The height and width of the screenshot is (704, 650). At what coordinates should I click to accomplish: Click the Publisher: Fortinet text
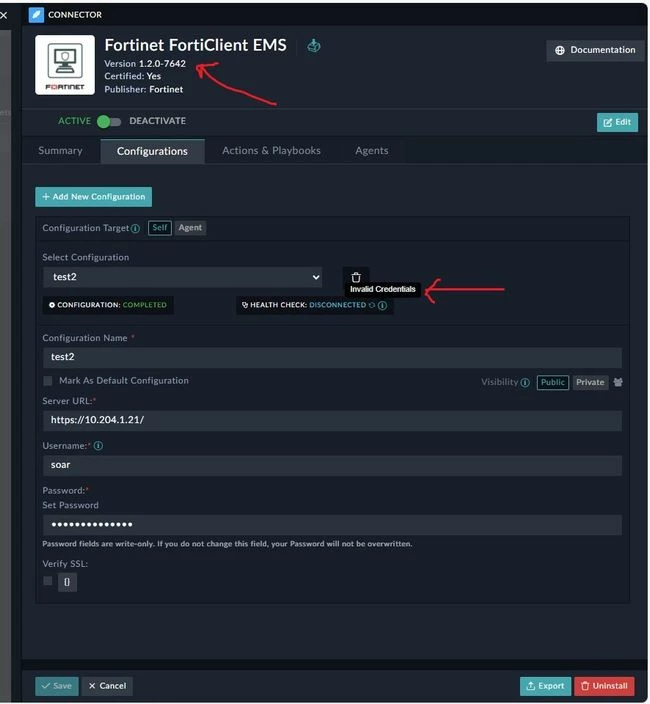click(x=144, y=90)
